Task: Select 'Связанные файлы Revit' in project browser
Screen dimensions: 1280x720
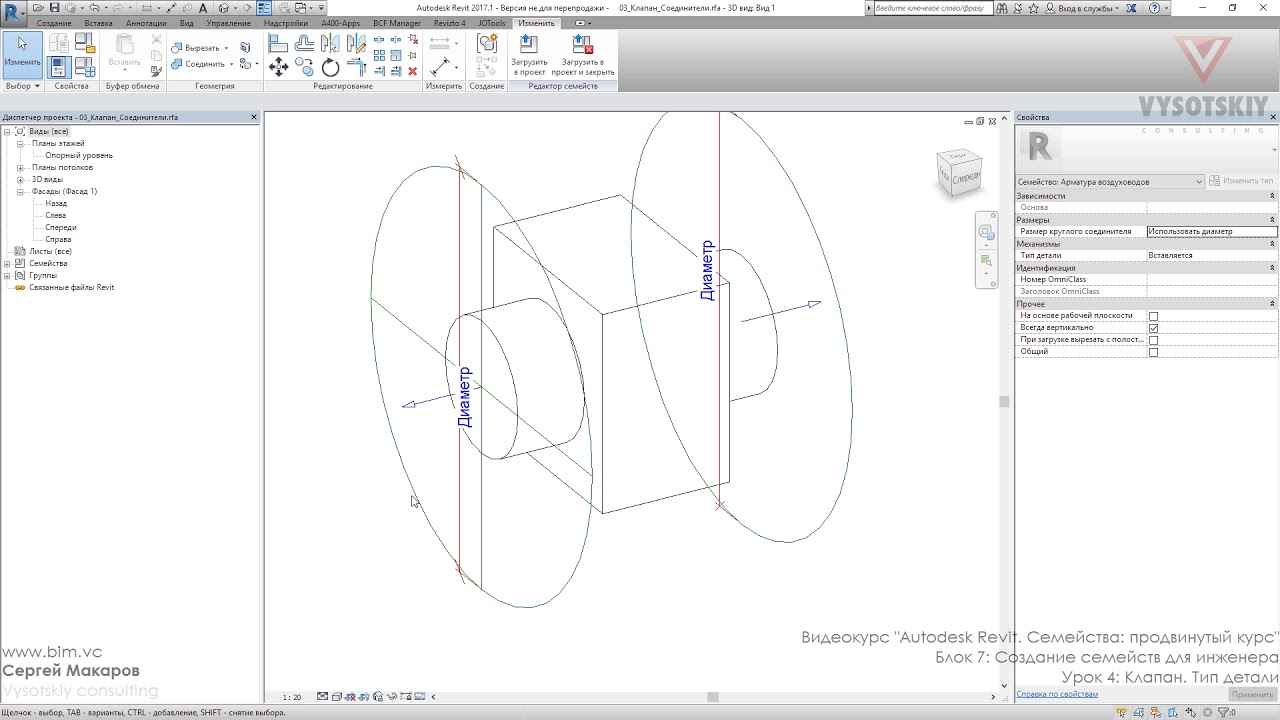Action: coord(71,288)
